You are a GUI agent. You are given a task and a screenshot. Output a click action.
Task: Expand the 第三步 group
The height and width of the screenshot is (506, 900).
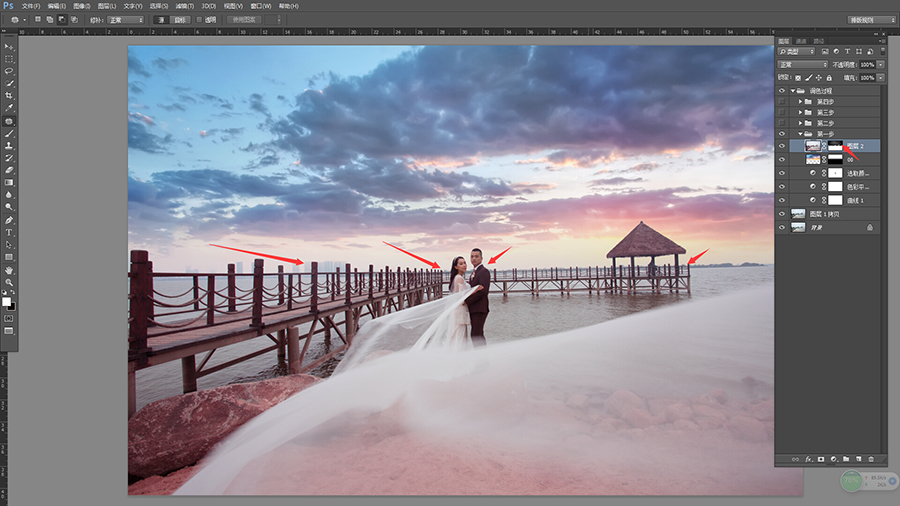tap(800, 112)
